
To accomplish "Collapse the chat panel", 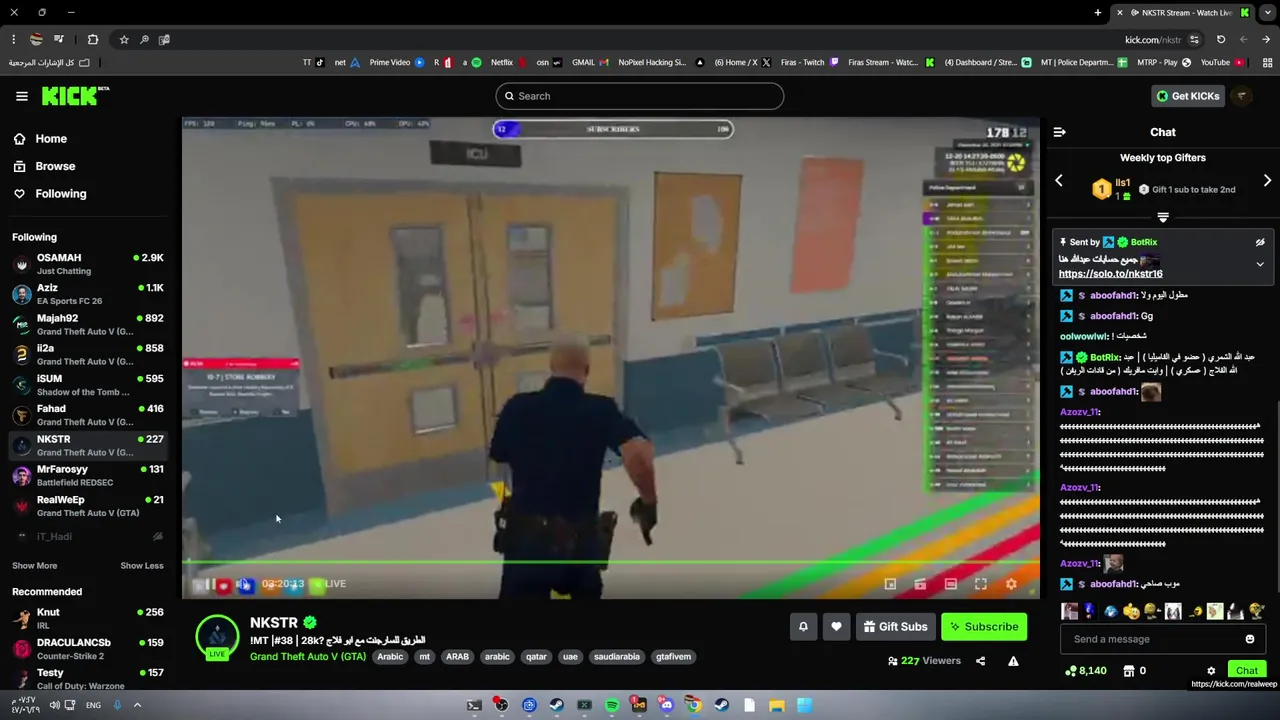I will (1060, 132).
